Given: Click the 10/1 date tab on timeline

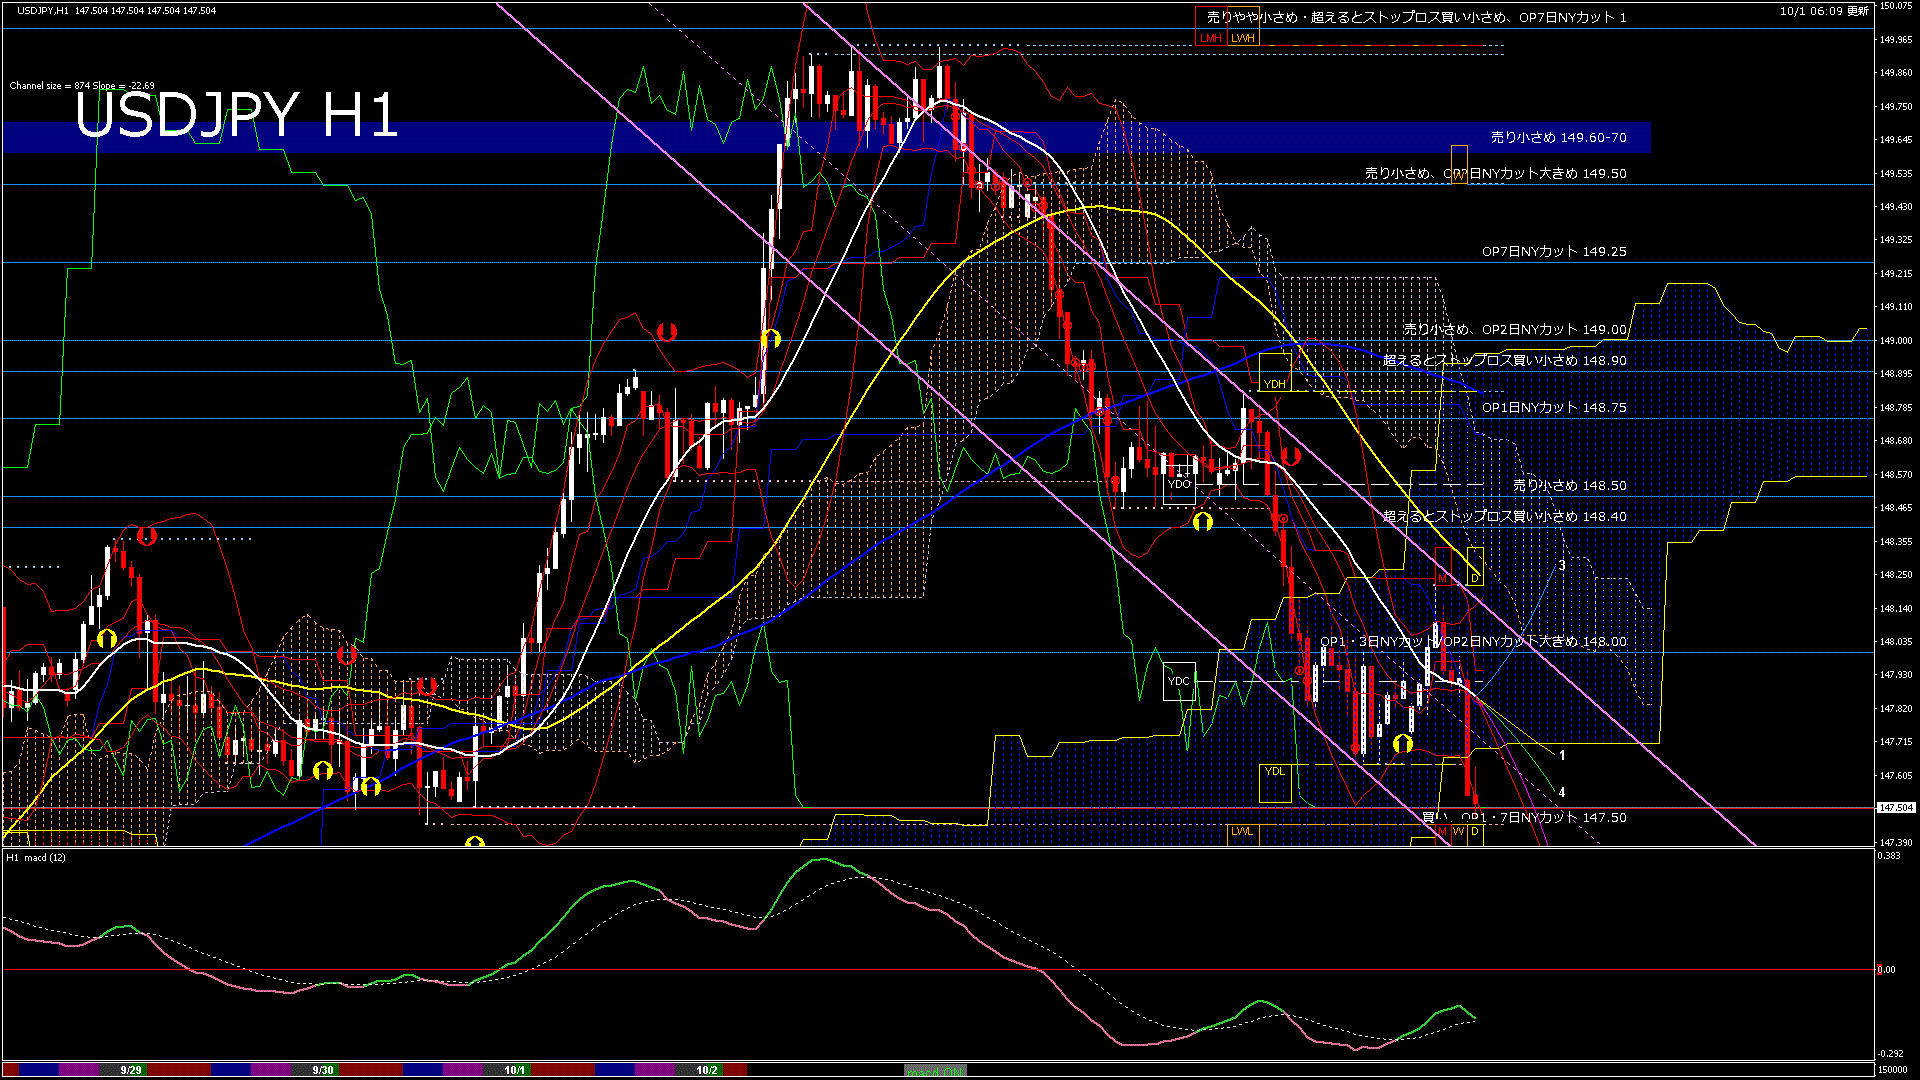Looking at the screenshot, I should click(515, 1070).
